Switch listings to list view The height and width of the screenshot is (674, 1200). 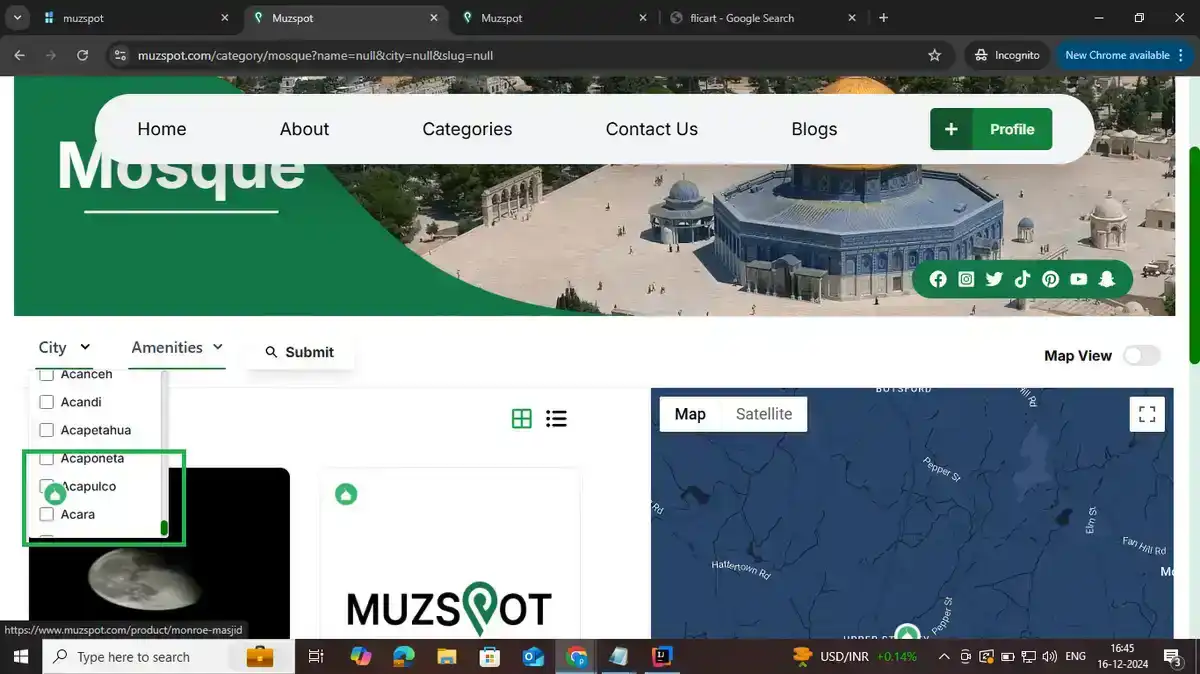557,418
